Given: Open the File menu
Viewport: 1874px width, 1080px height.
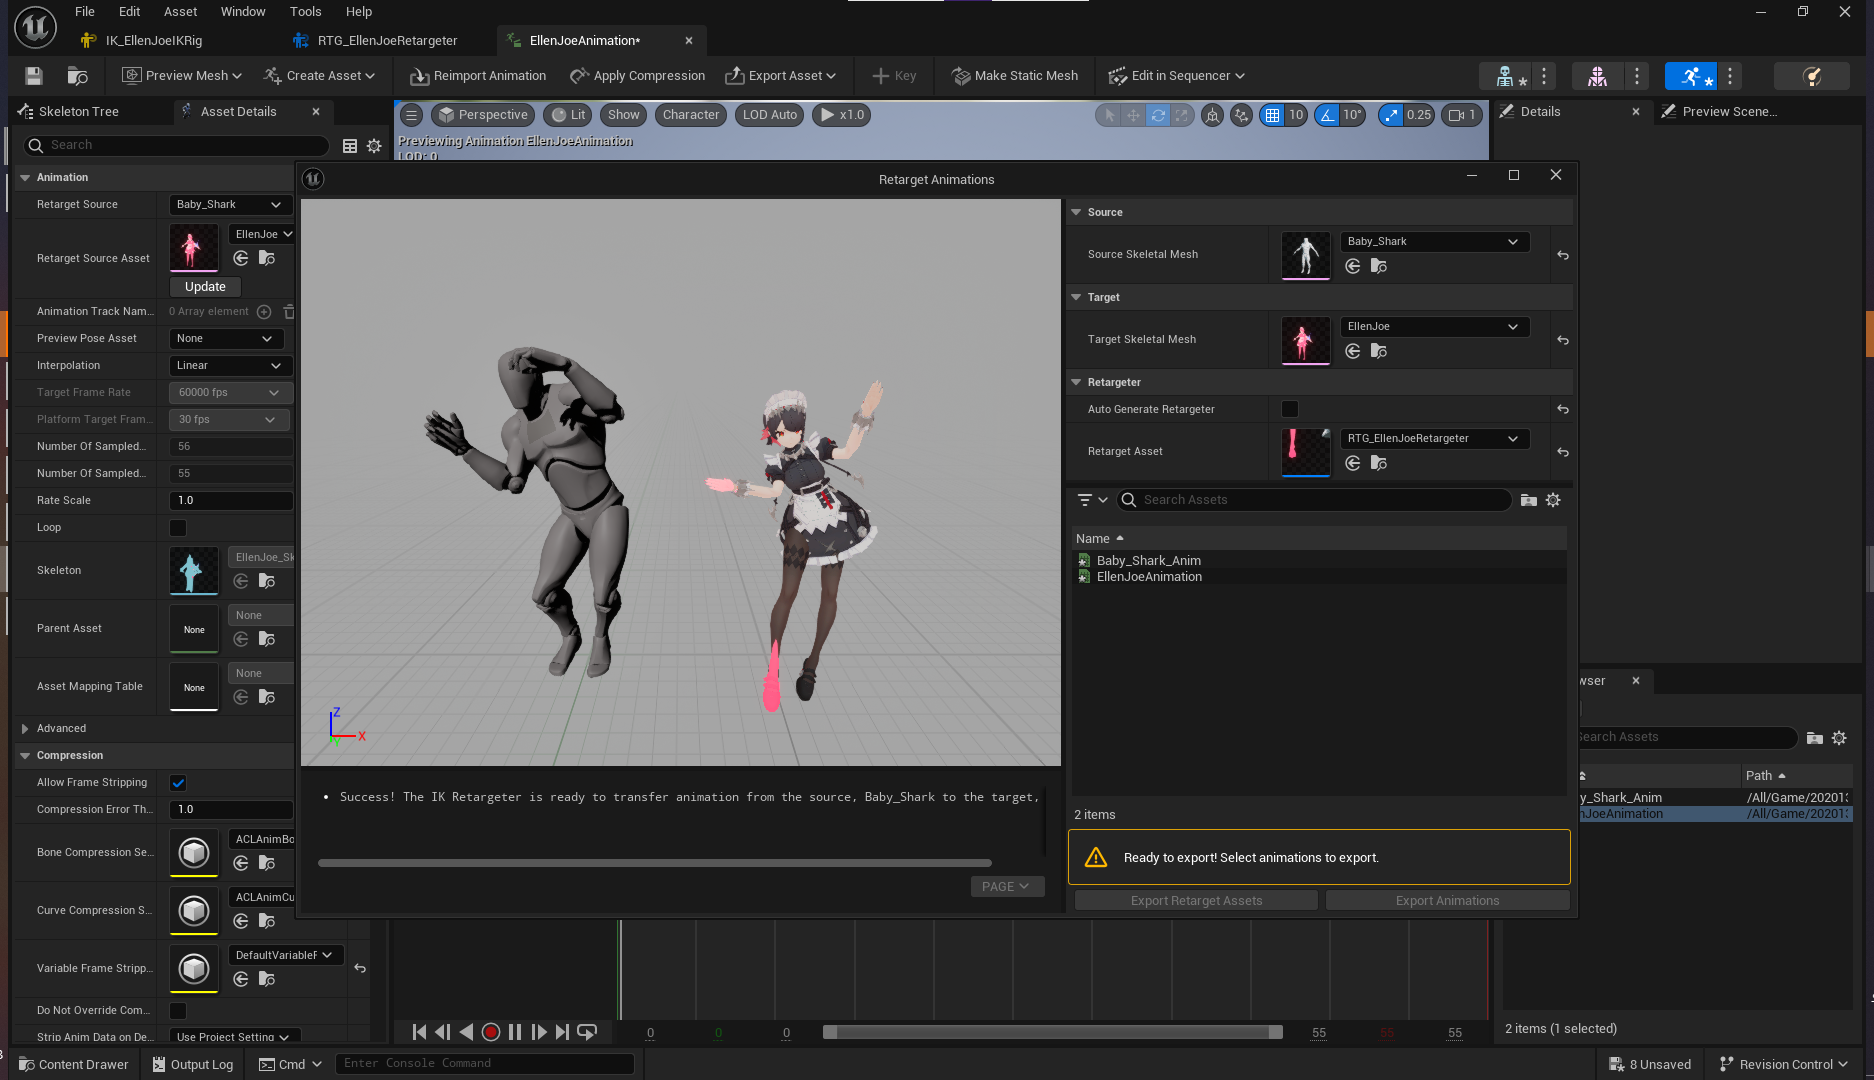Looking at the screenshot, I should tap(85, 12).
